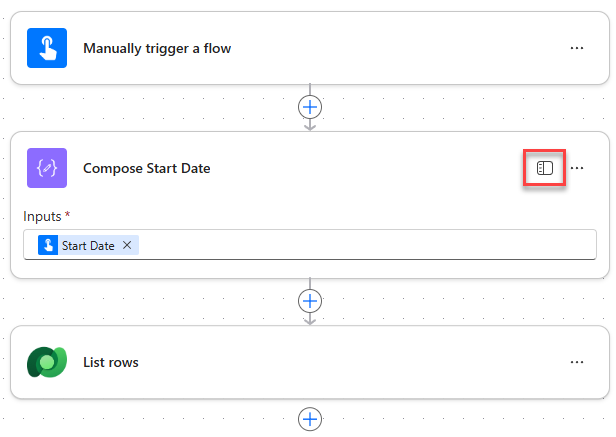Viewport: 616px width, 437px height.
Task: Toggle the Compose Start Date panel view icon
Action: 545,168
